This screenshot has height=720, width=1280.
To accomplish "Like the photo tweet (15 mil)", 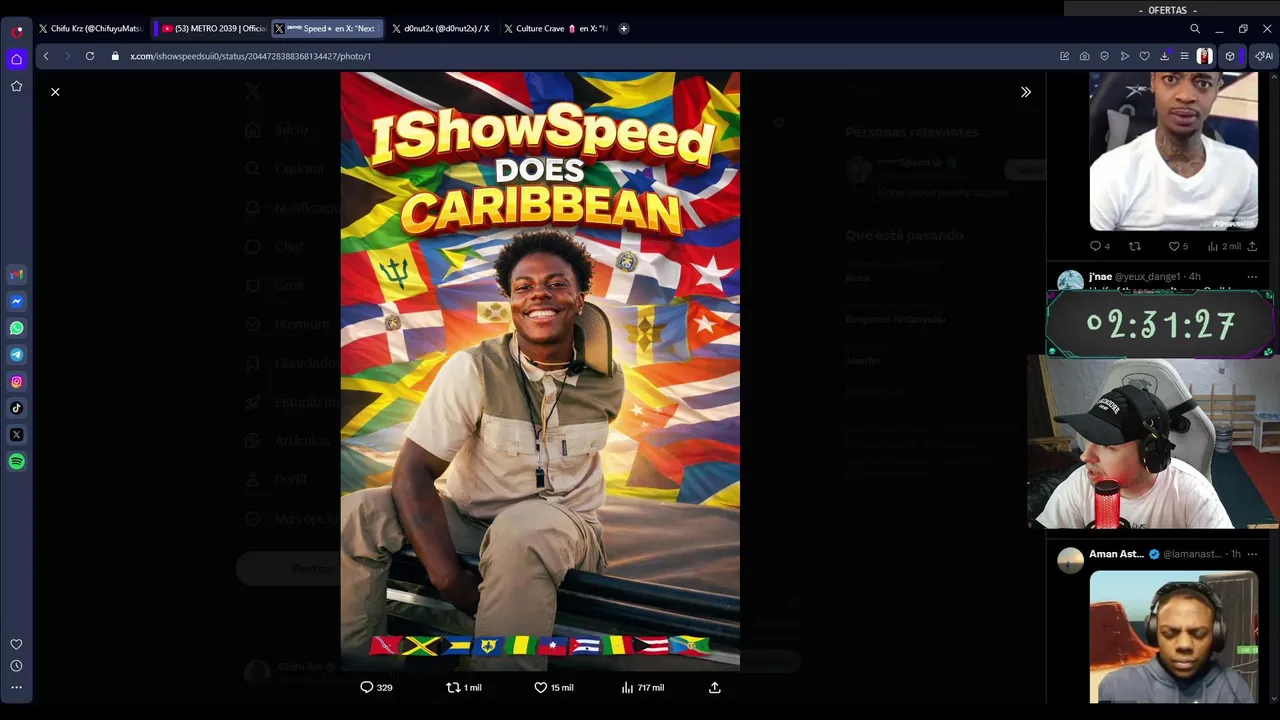I will [553, 688].
